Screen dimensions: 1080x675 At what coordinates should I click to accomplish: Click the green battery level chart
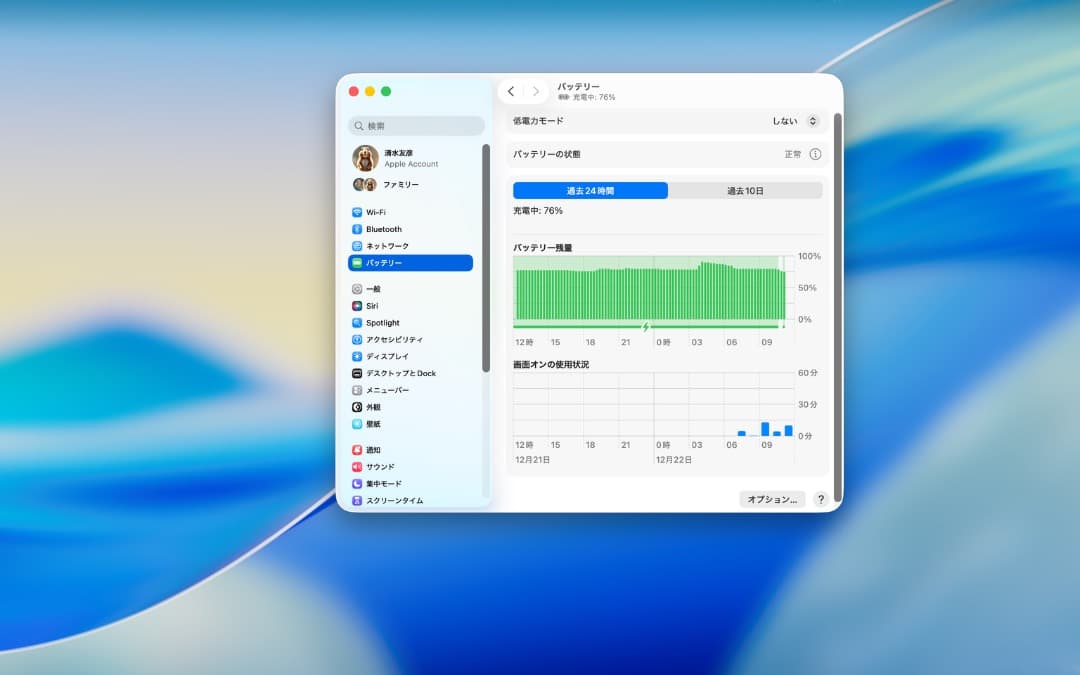[650, 290]
